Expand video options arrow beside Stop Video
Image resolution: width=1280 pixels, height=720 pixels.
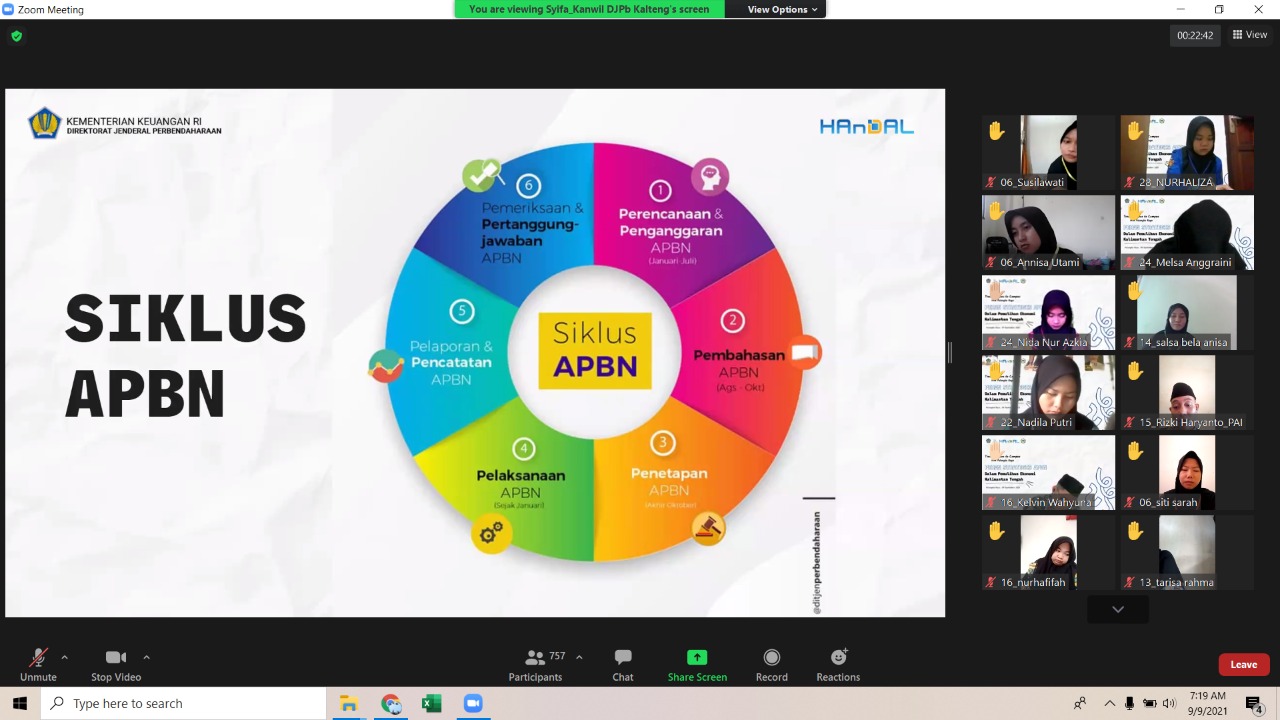[x=146, y=657]
